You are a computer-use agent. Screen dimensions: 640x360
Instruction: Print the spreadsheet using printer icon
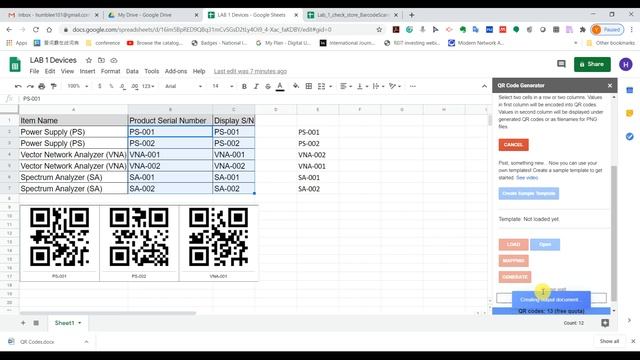coord(42,86)
